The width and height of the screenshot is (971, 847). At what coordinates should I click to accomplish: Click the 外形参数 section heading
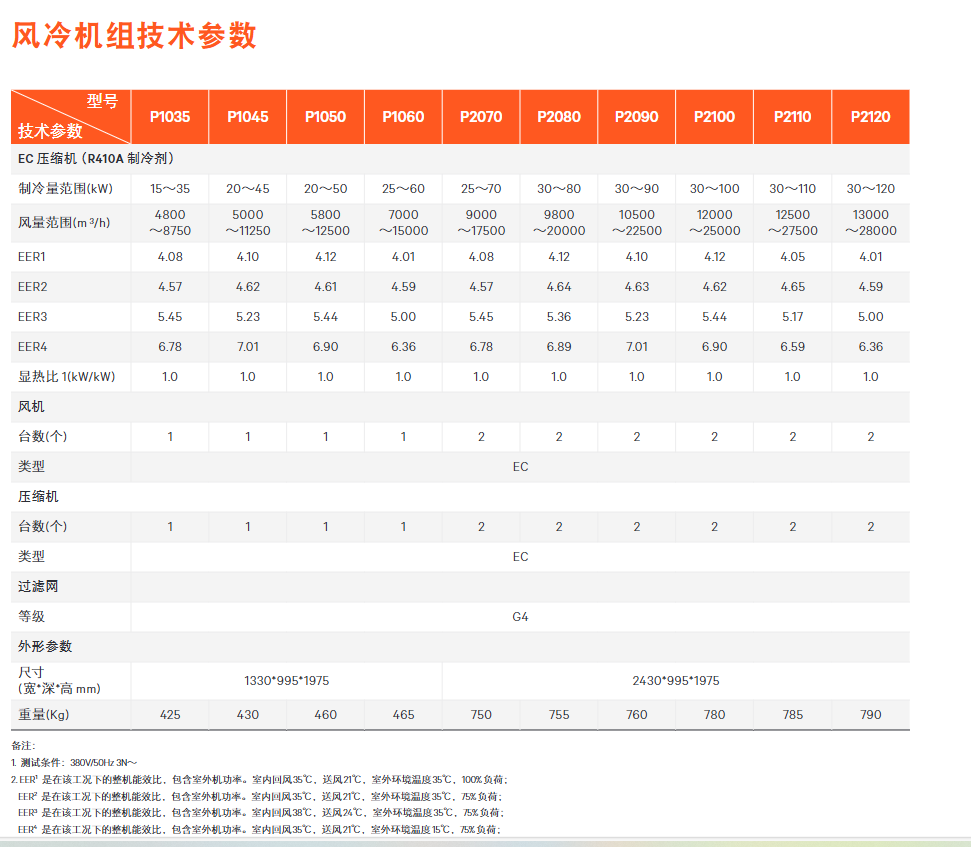45,646
